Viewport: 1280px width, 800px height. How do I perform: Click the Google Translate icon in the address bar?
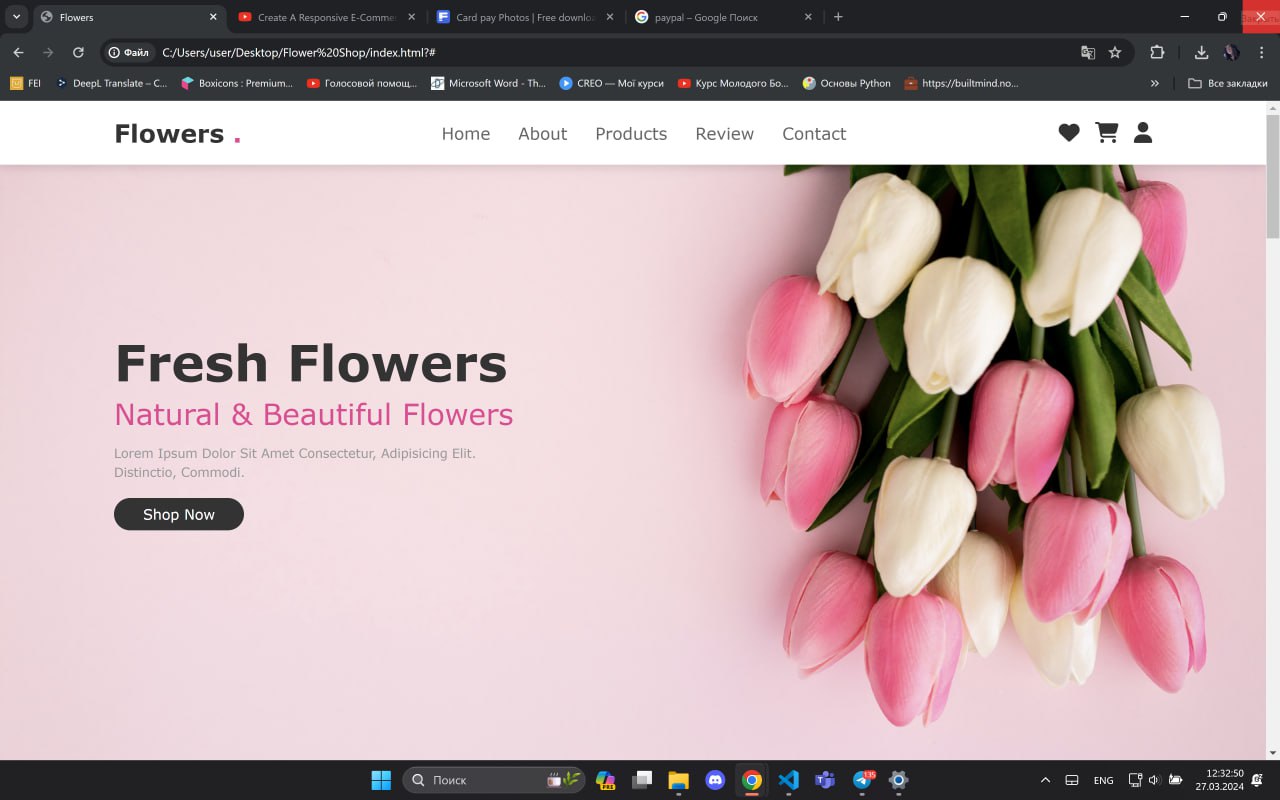[1088, 52]
